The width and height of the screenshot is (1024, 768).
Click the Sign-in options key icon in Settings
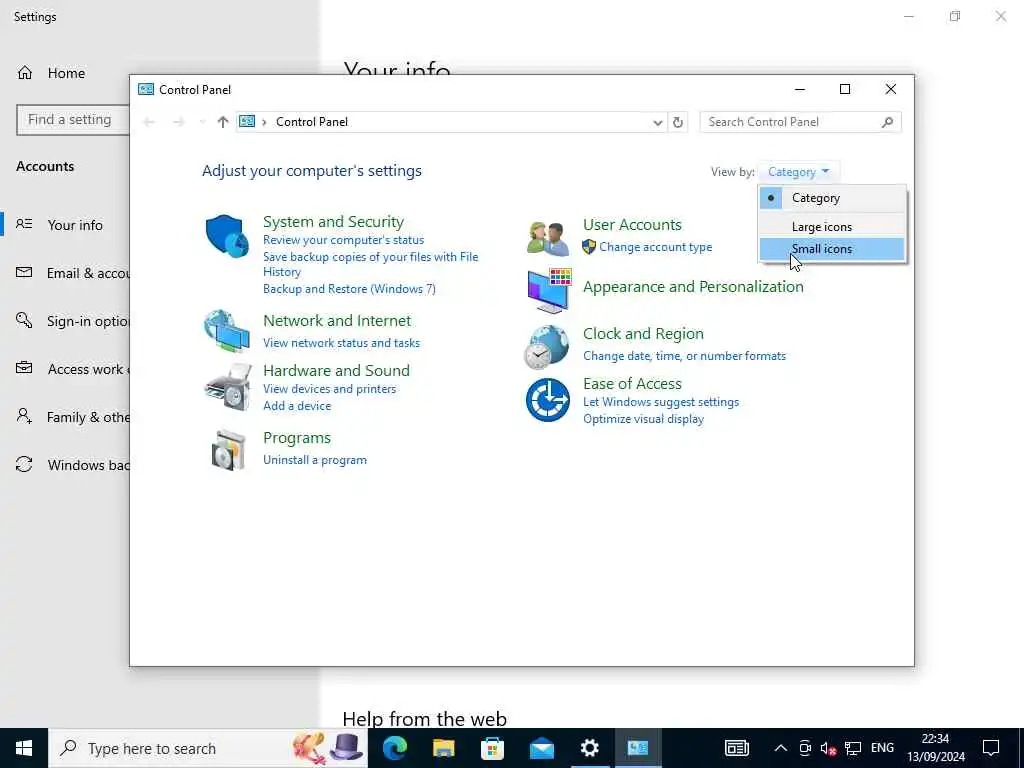[x=24, y=320]
